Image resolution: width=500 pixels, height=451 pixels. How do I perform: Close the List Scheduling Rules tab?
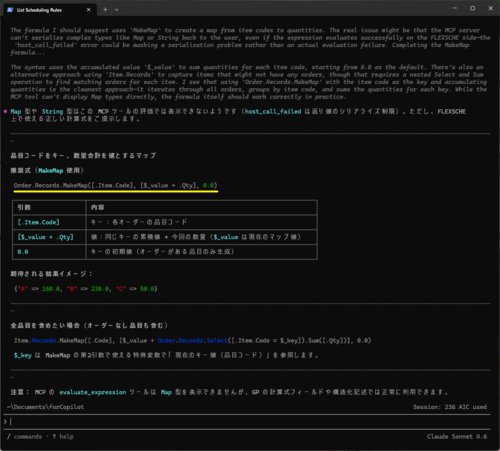pos(88,10)
